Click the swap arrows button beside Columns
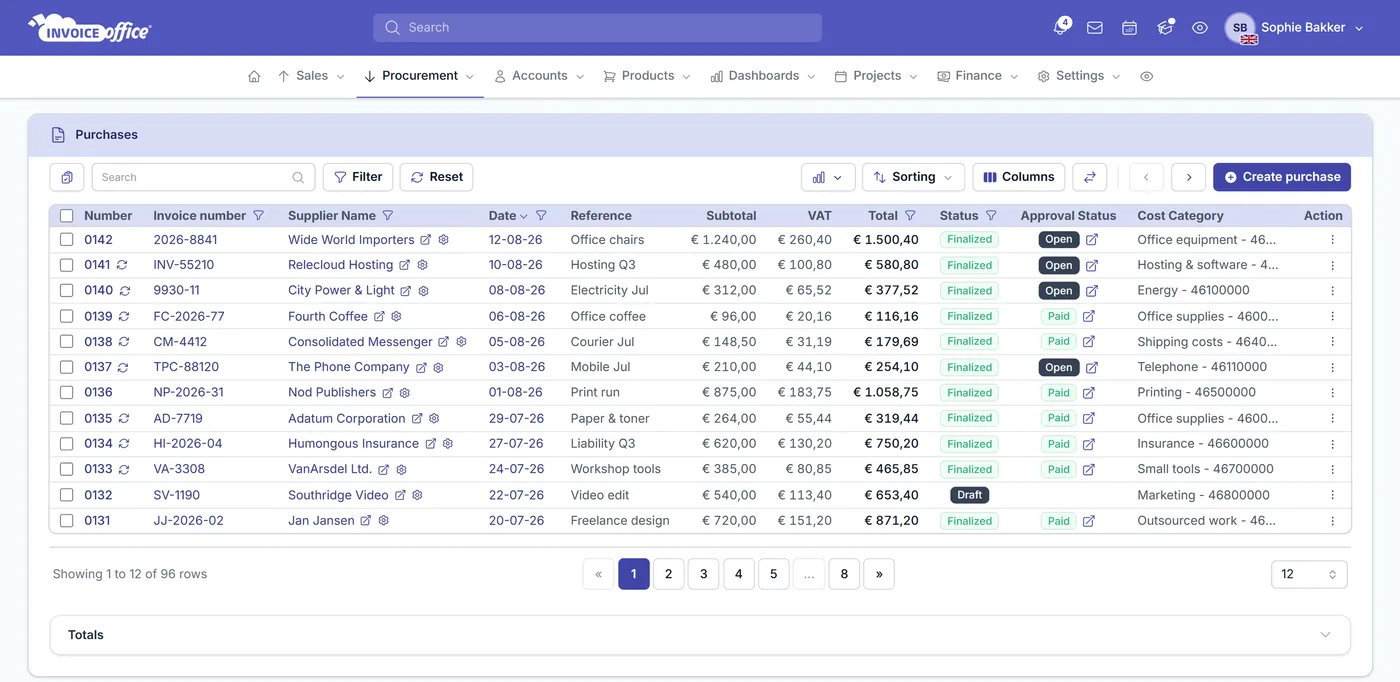 pyautogui.click(x=1090, y=177)
